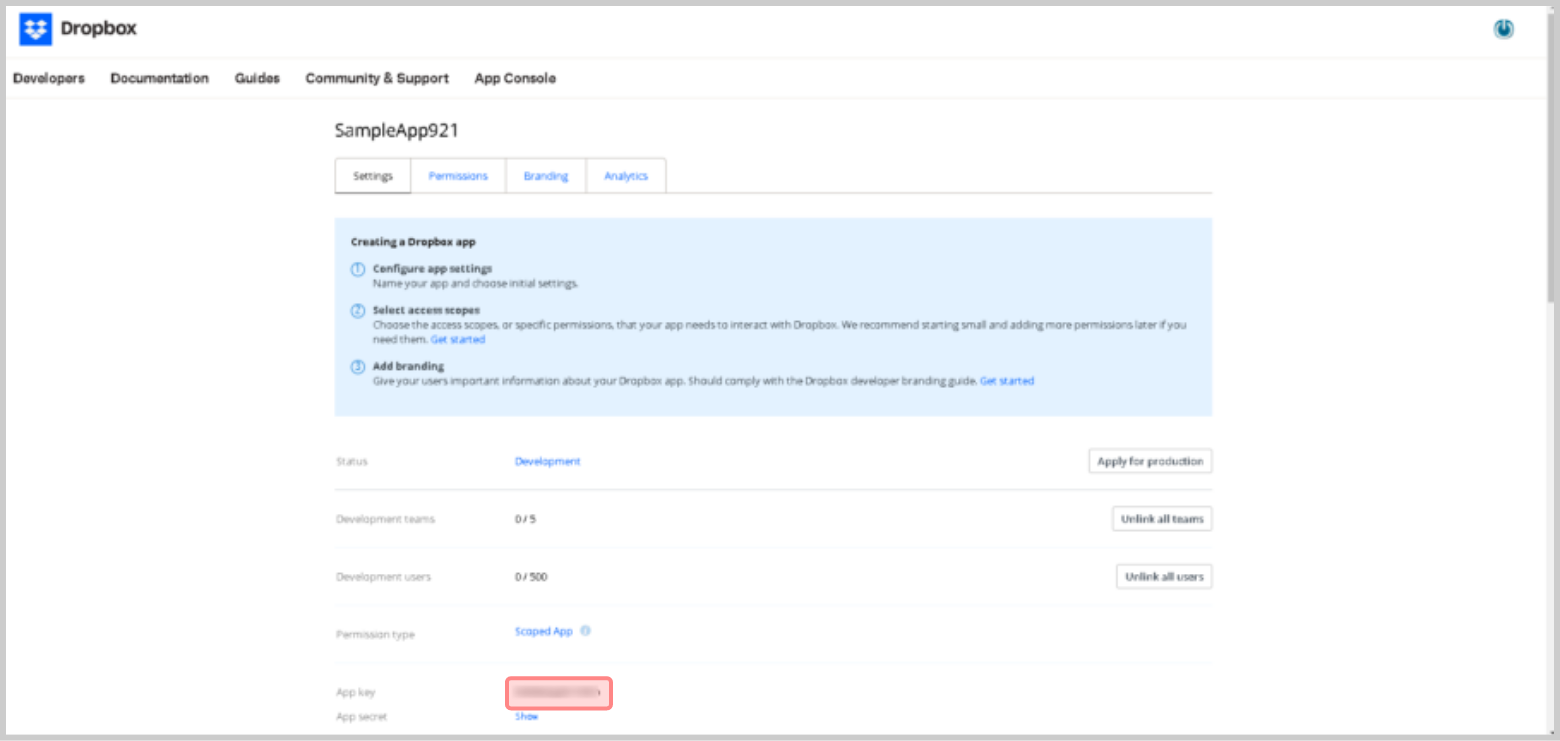Select the Settings tab
This screenshot has width=1560, height=741.
tap(373, 176)
